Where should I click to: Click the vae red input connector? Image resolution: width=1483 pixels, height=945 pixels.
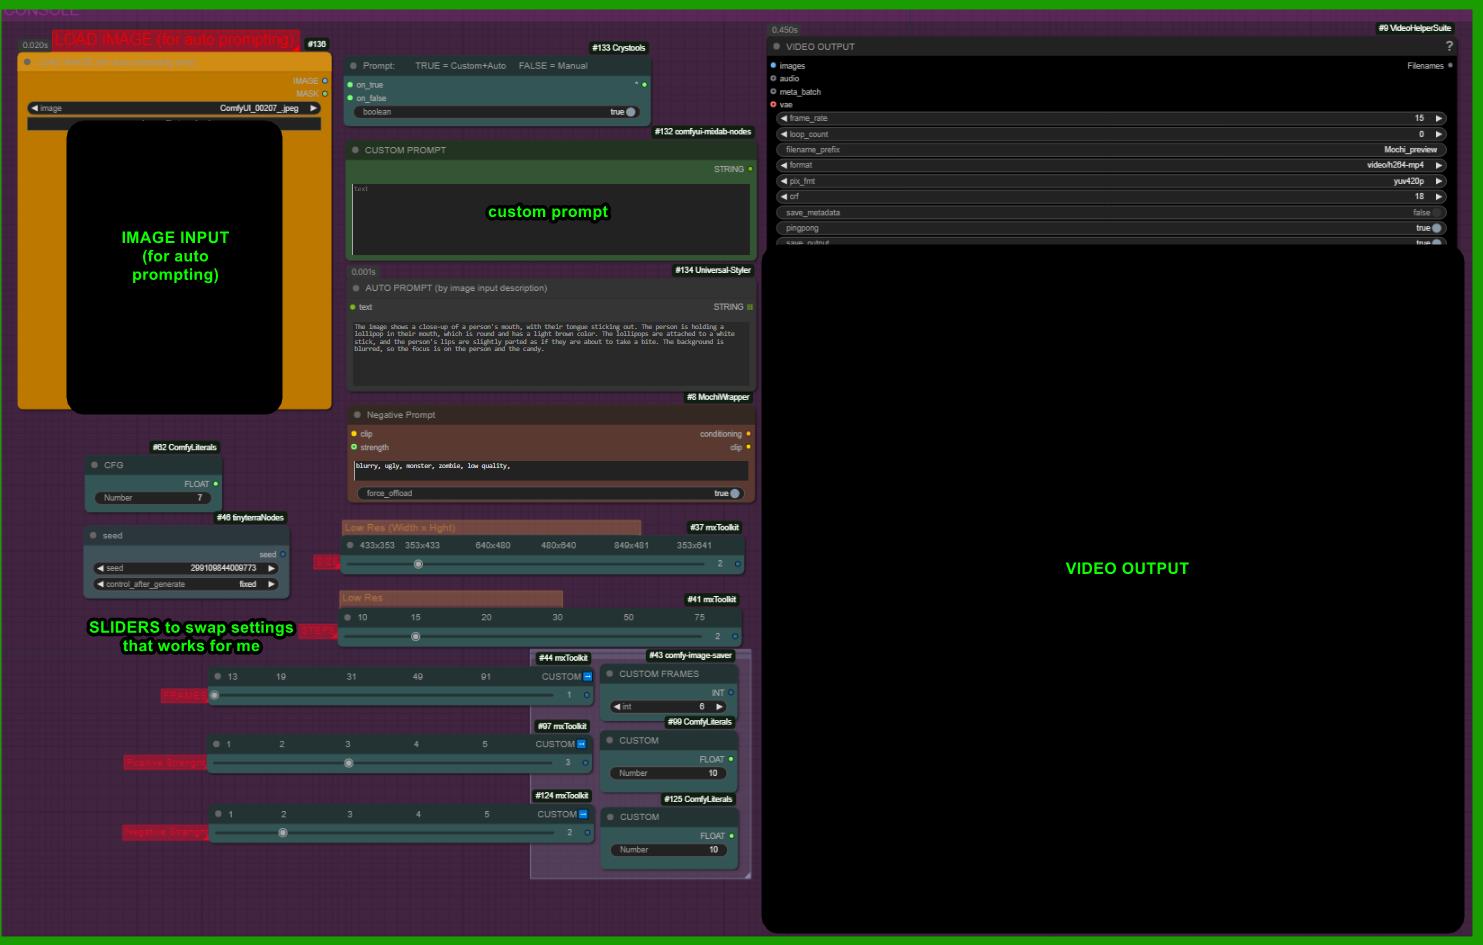click(x=773, y=105)
